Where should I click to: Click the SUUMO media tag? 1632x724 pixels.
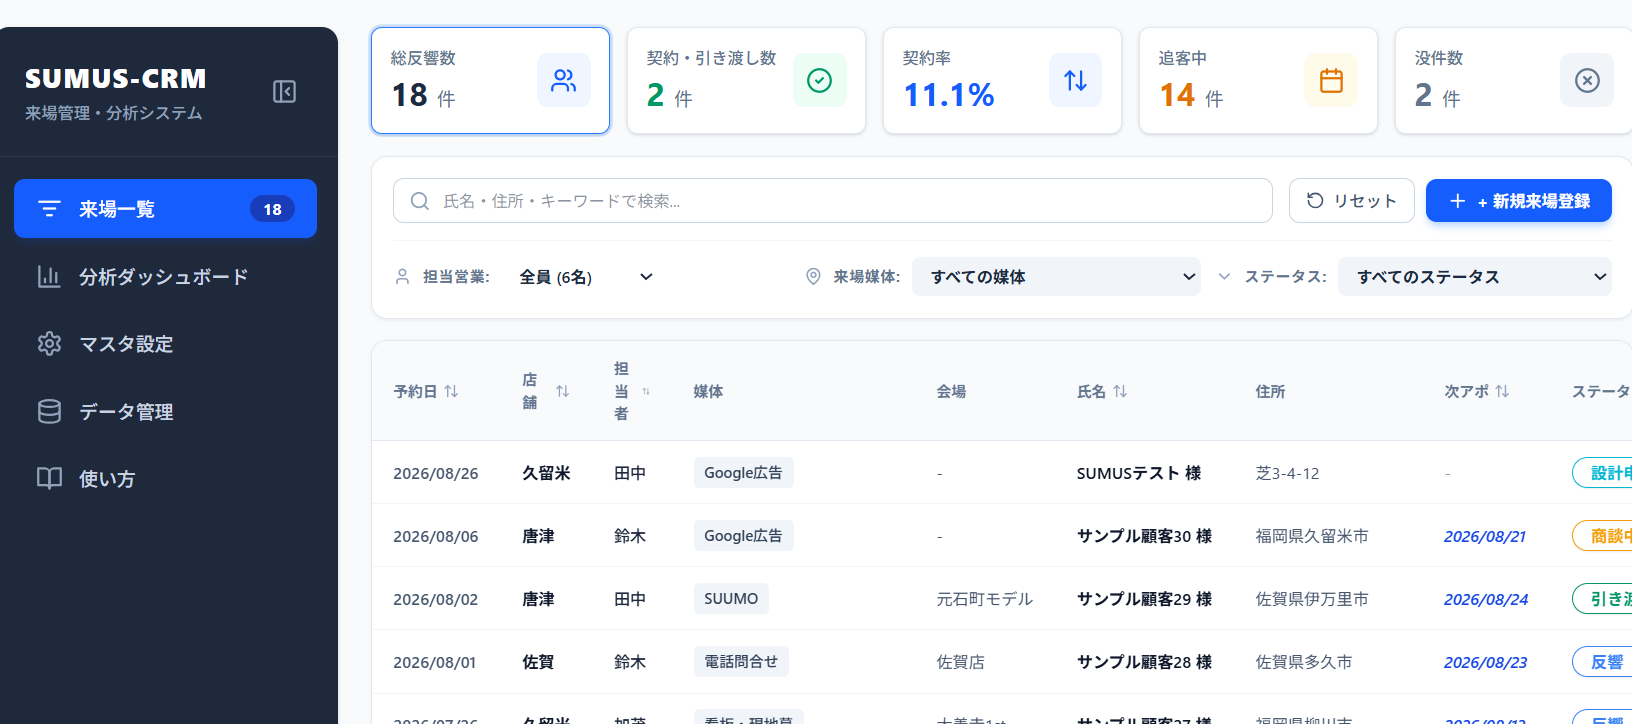pos(731,599)
